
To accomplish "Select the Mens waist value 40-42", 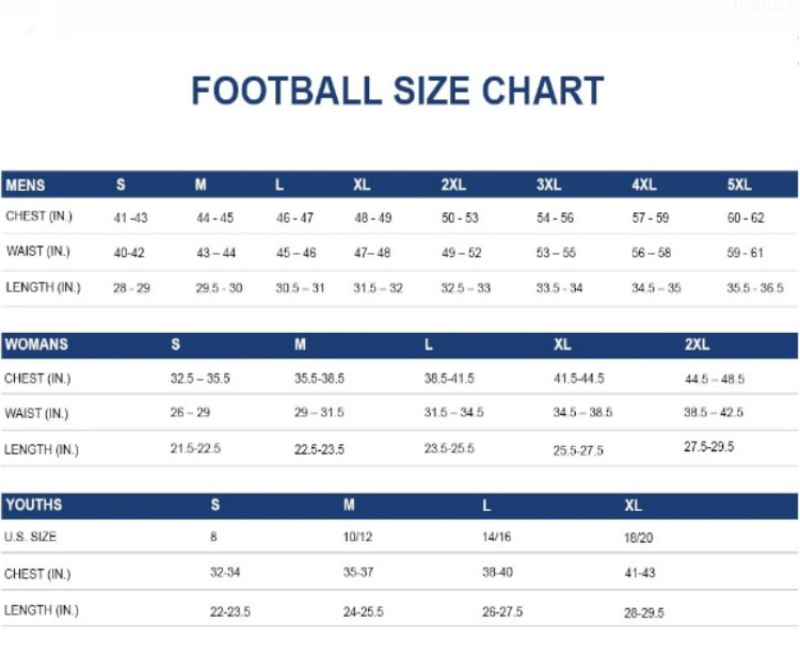I will (129, 253).
